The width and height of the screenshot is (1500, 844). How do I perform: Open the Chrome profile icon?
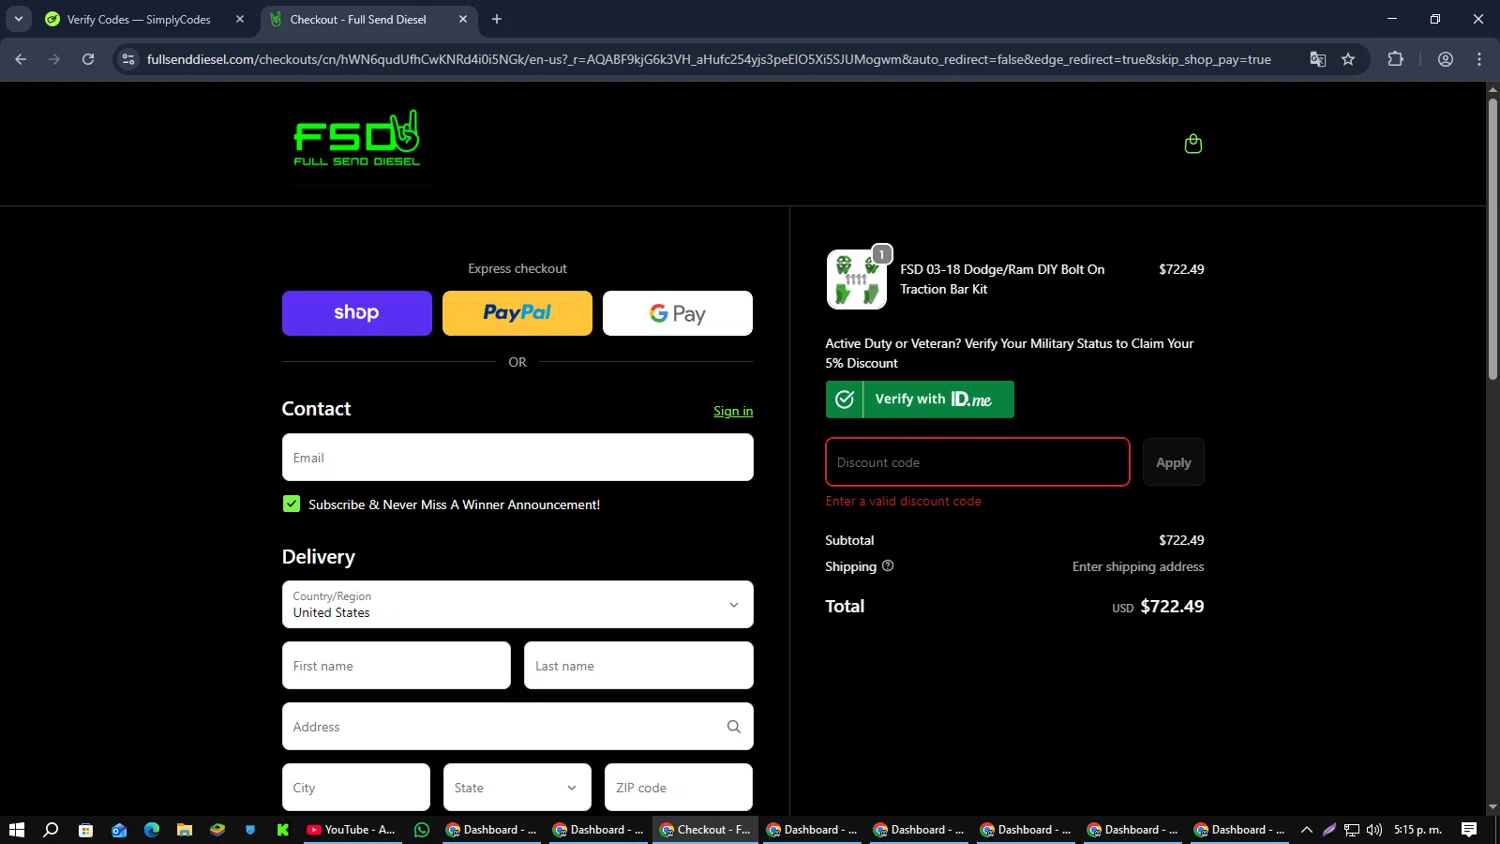[x=1445, y=59]
